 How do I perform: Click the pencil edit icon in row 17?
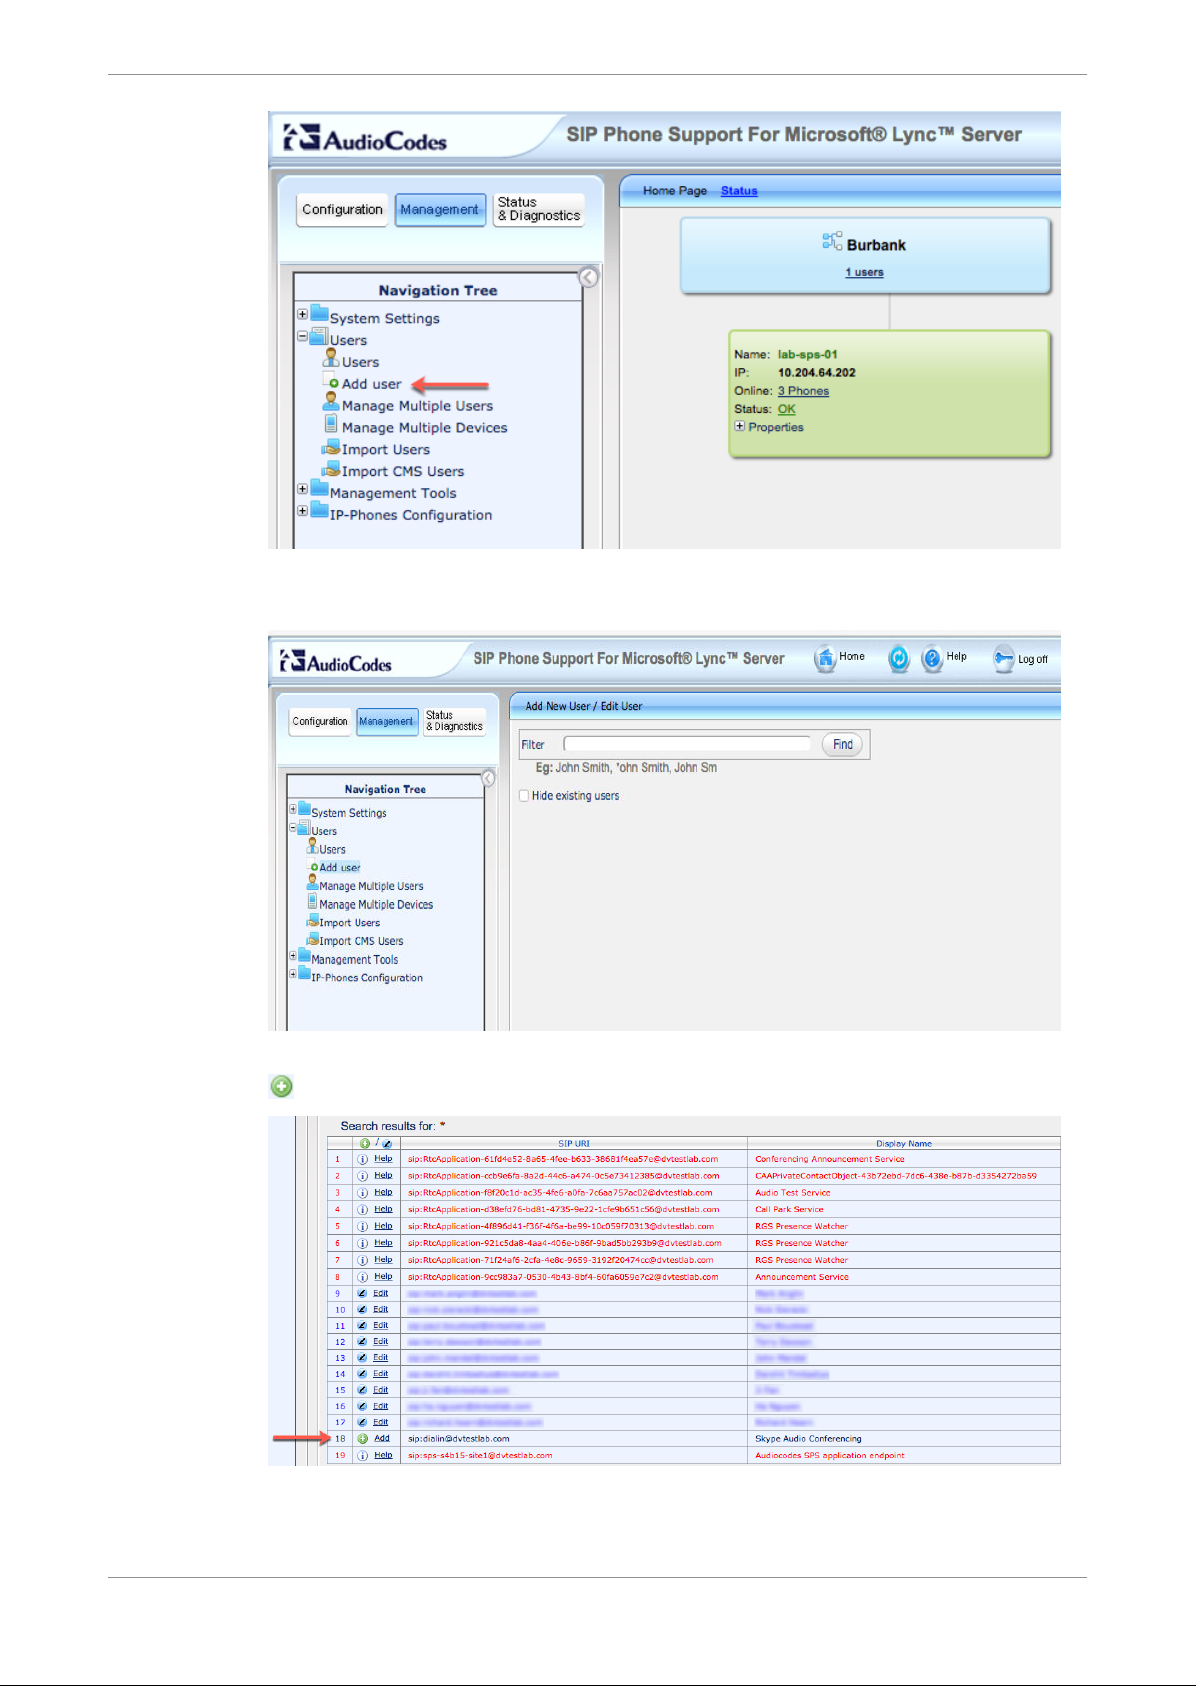(362, 1422)
